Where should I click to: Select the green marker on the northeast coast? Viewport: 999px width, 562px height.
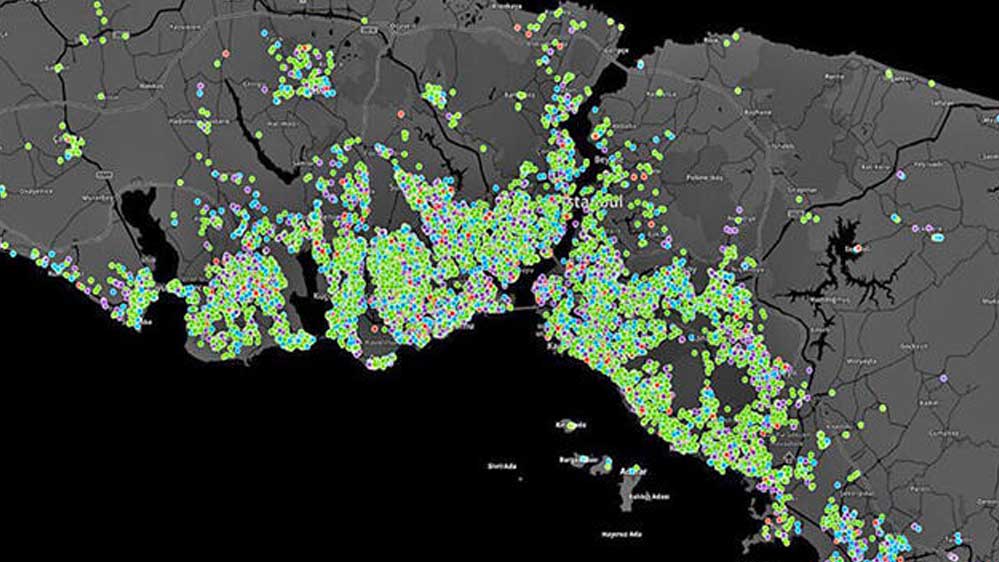[888, 74]
